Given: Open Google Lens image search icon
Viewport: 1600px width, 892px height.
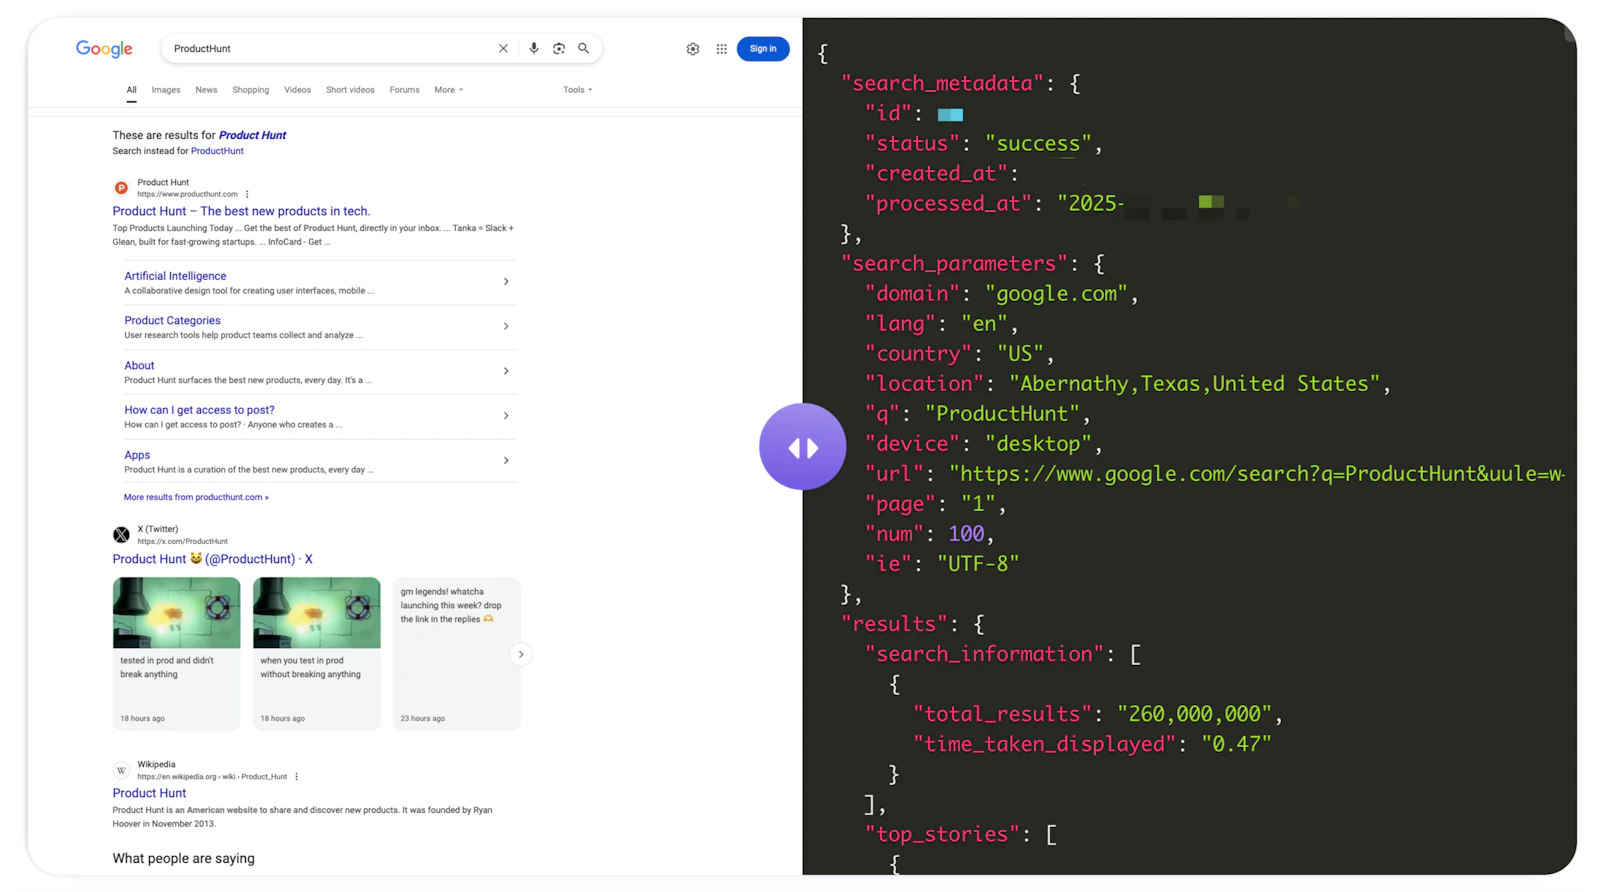Looking at the screenshot, I should [x=559, y=48].
